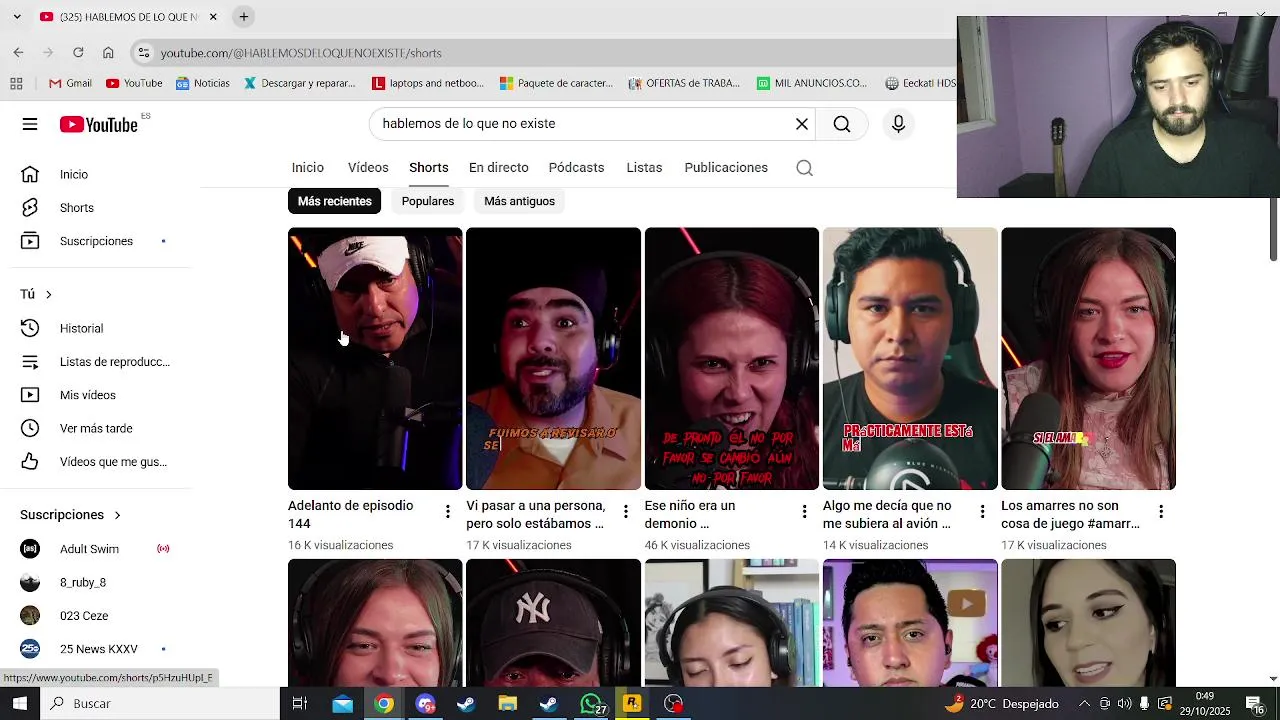This screenshot has height=720, width=1280.
Task: Select the Populares filter chip
Action: pyautogui.click(x=428, y=201)
